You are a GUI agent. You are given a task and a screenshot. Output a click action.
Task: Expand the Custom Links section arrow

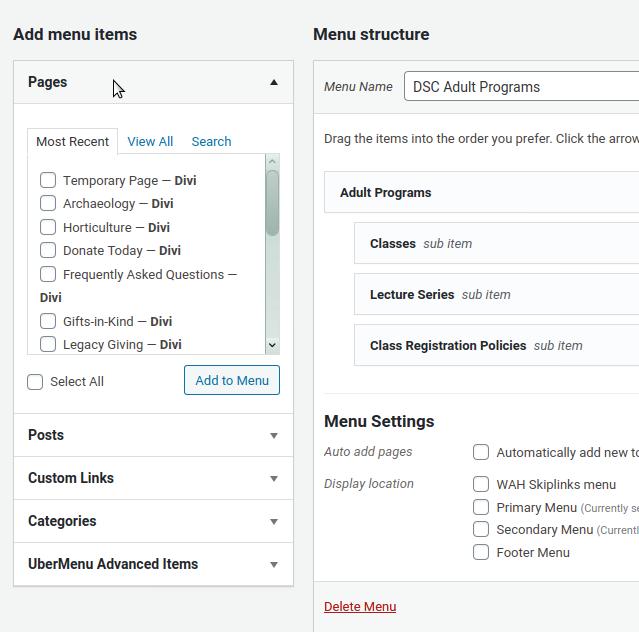(x=274, y=478)
